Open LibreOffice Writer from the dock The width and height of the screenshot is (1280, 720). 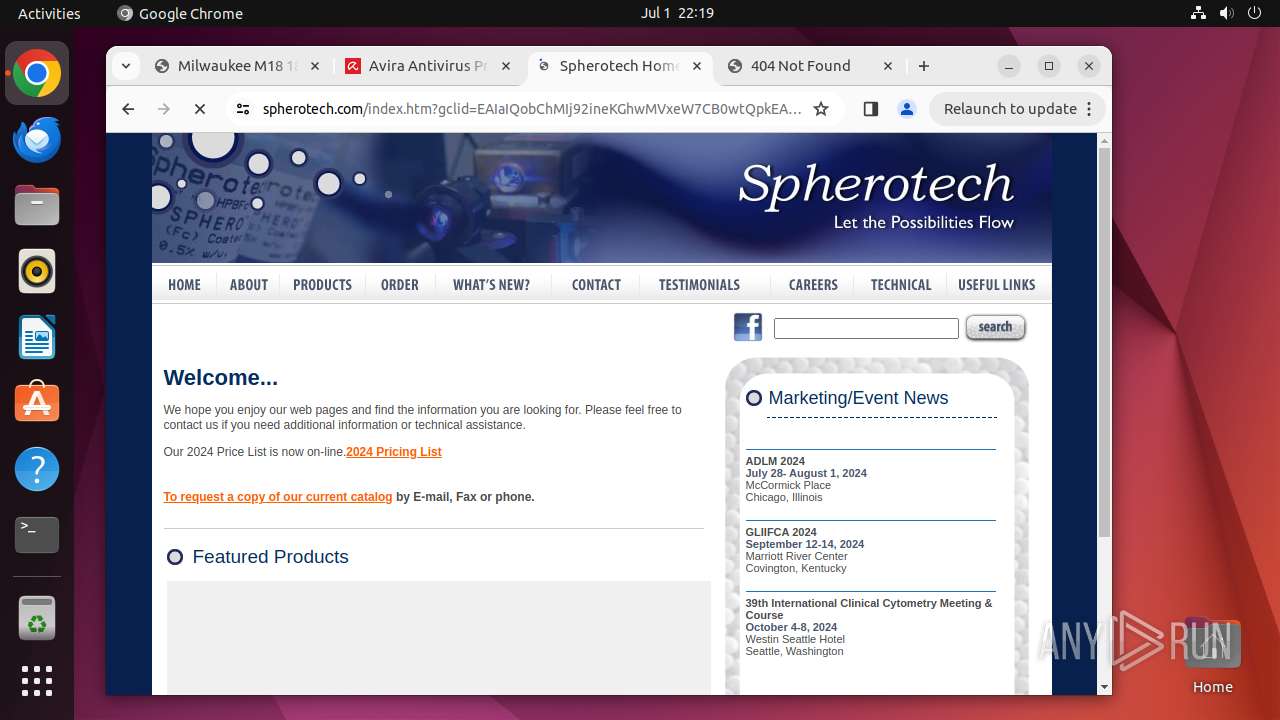37,337
